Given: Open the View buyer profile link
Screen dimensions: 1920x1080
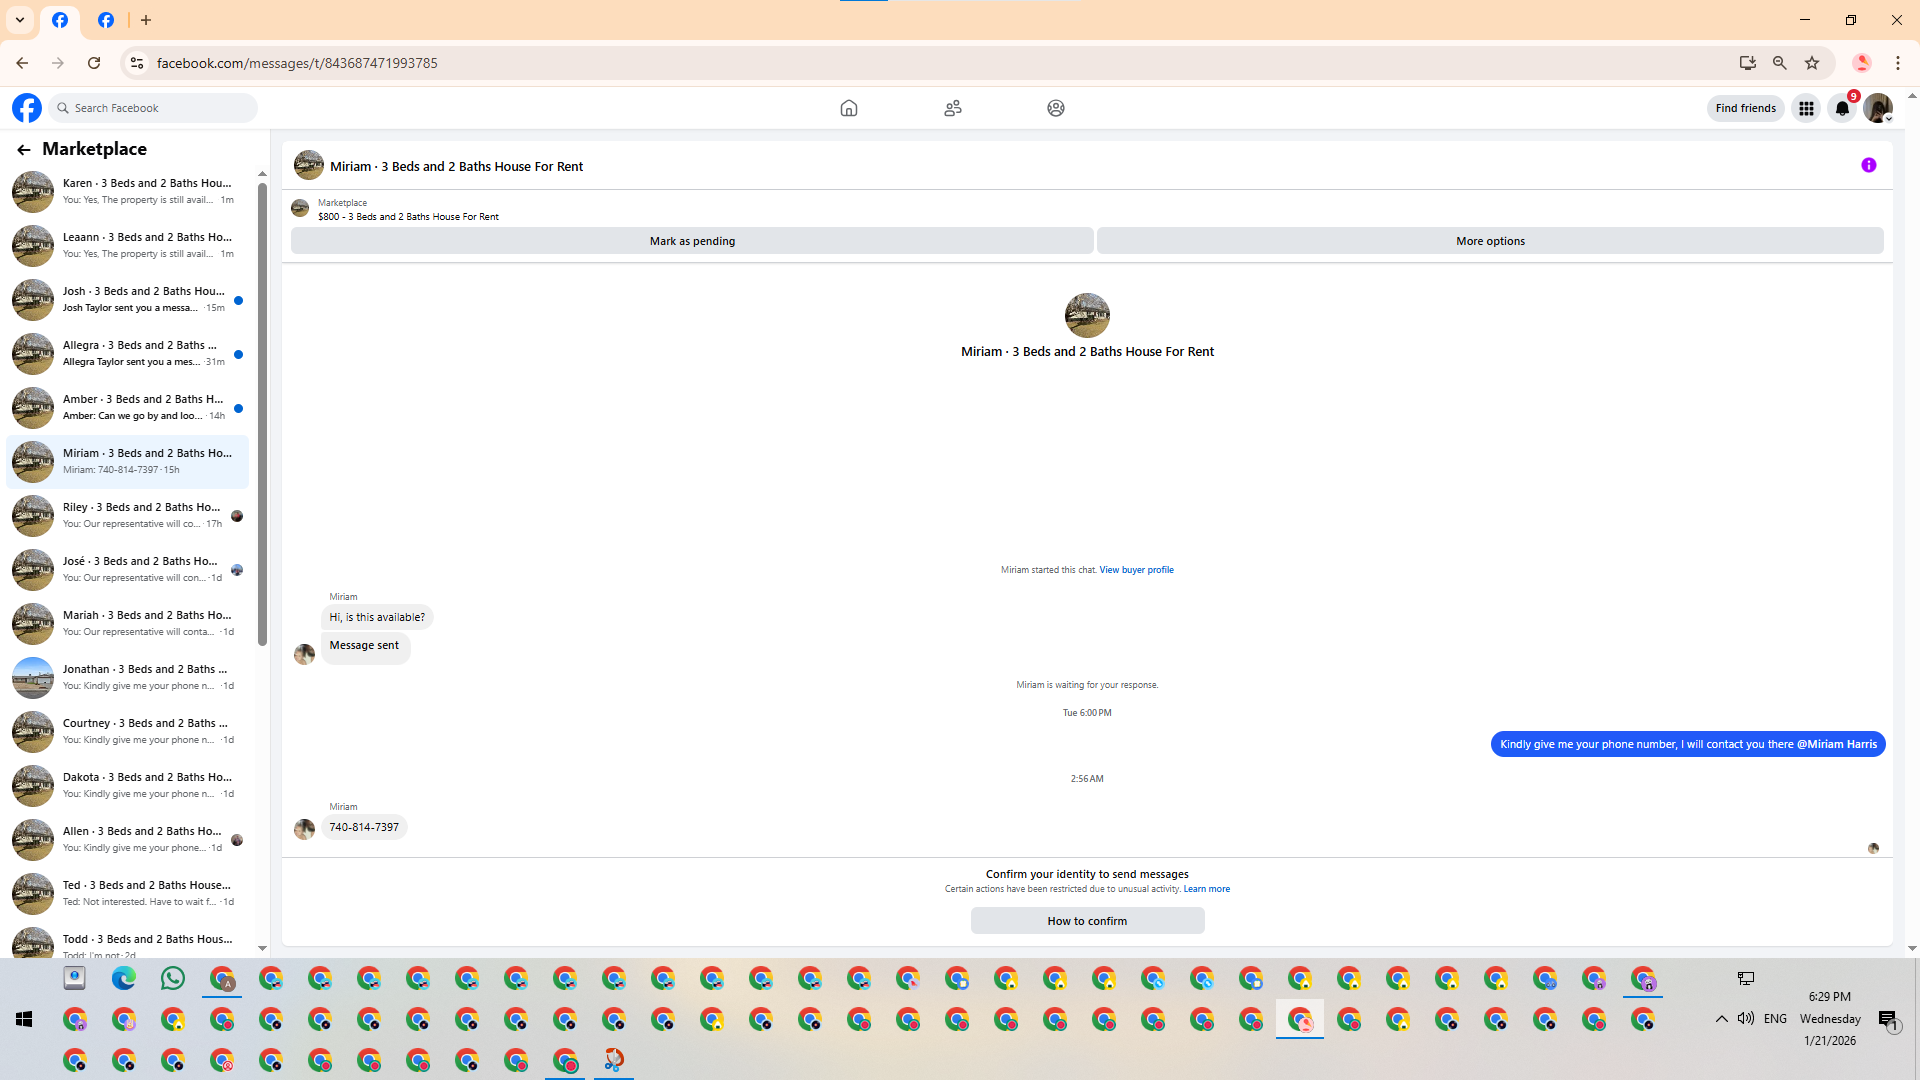Looking at the screenshot, I should (1136, 570).
